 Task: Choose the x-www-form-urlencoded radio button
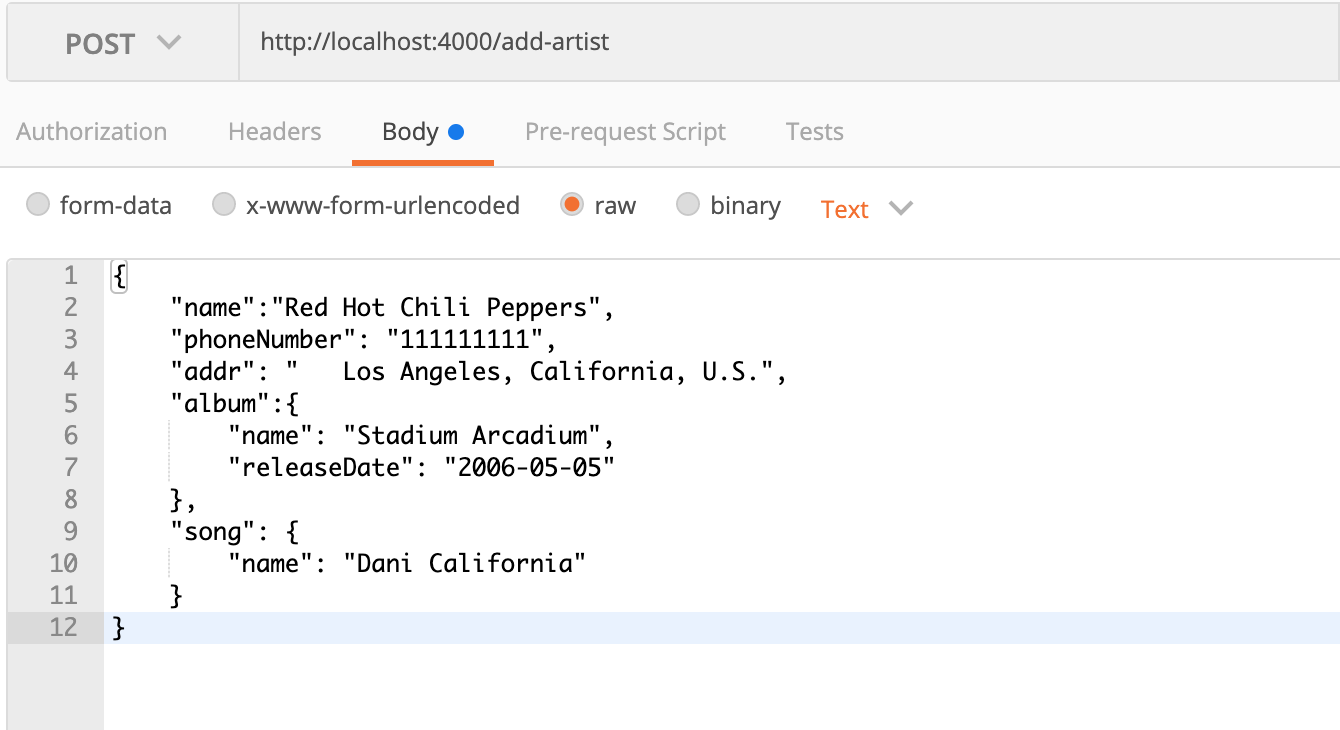point(224,205)
